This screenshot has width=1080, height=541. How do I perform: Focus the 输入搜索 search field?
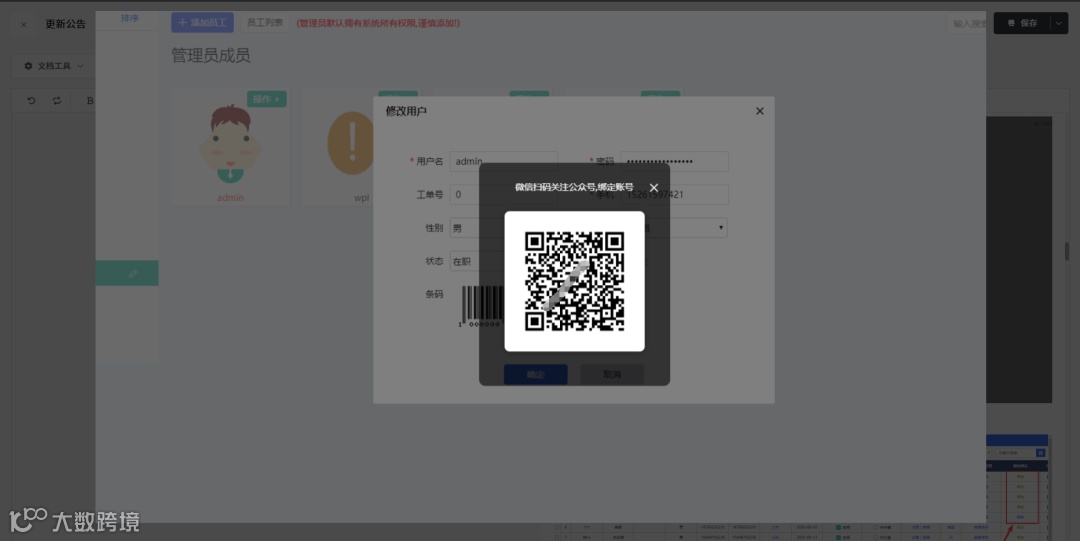pyautogui.click(x=967, y=23)
